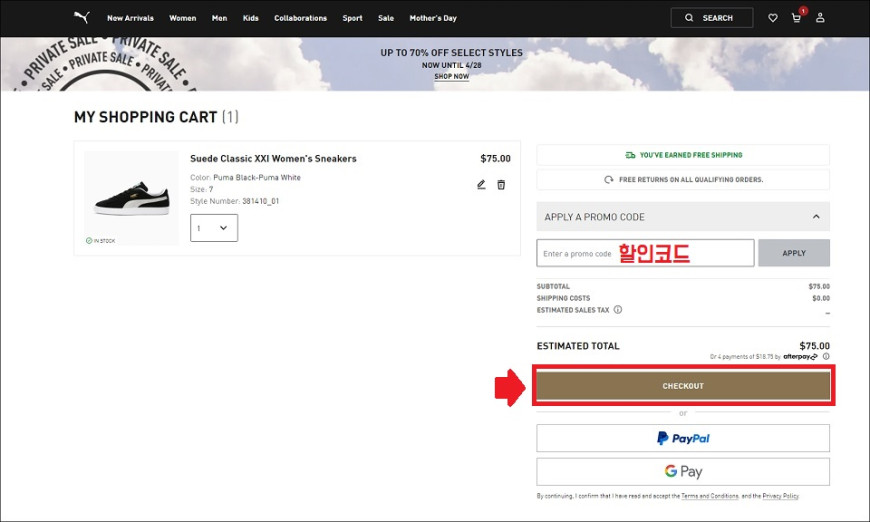This screenshot has width=870, height=522.
Task: Click the Checkout button
Action: pos(683,386)
